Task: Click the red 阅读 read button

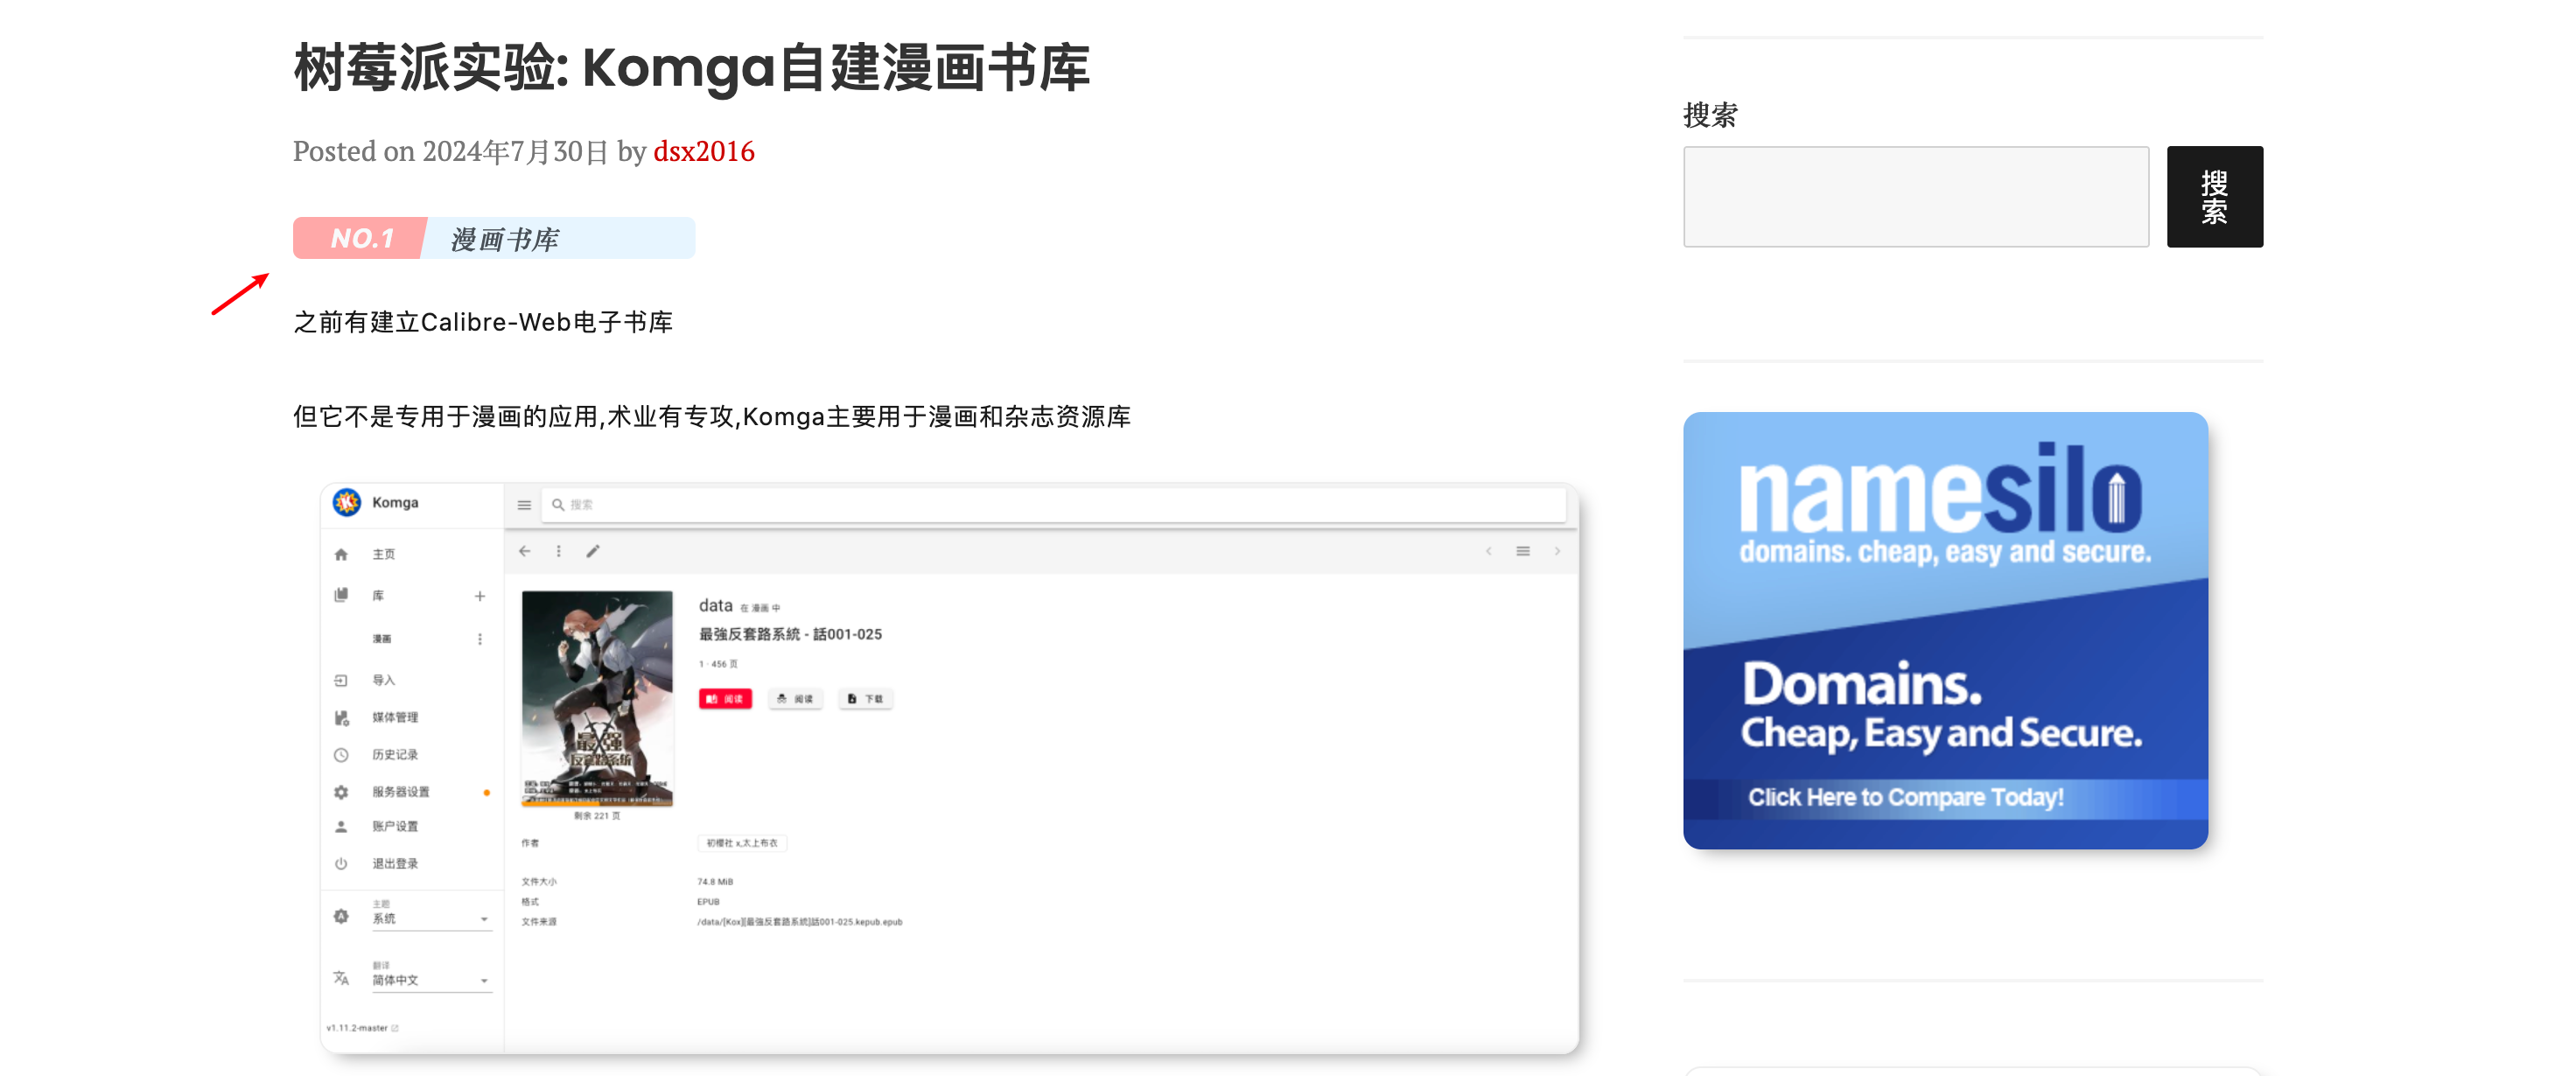Action: point(725,699)
